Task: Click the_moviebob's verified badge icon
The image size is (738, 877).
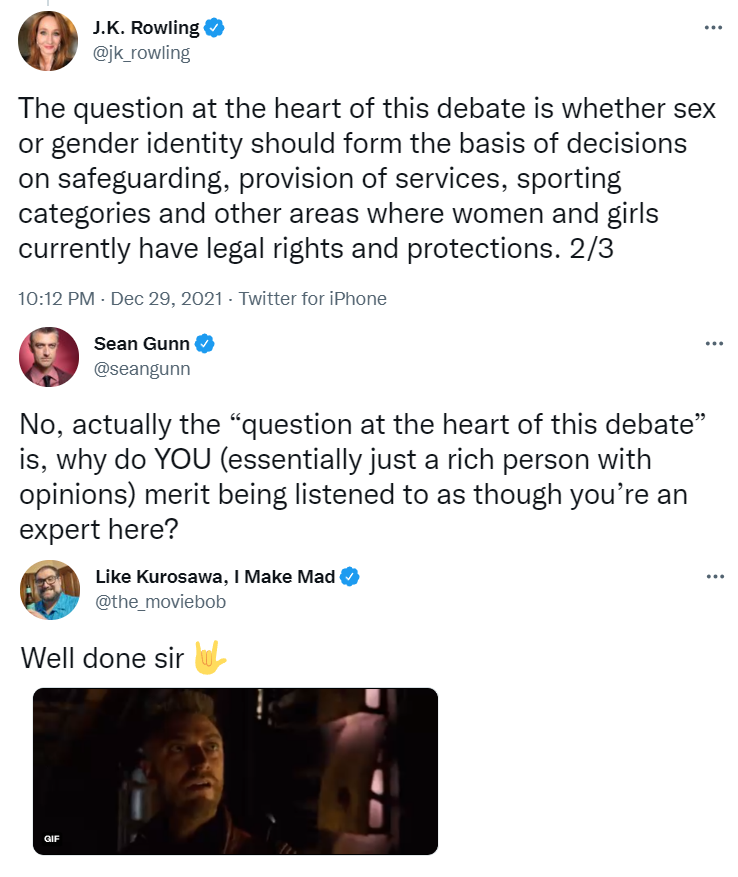Action: pos(350,576)
